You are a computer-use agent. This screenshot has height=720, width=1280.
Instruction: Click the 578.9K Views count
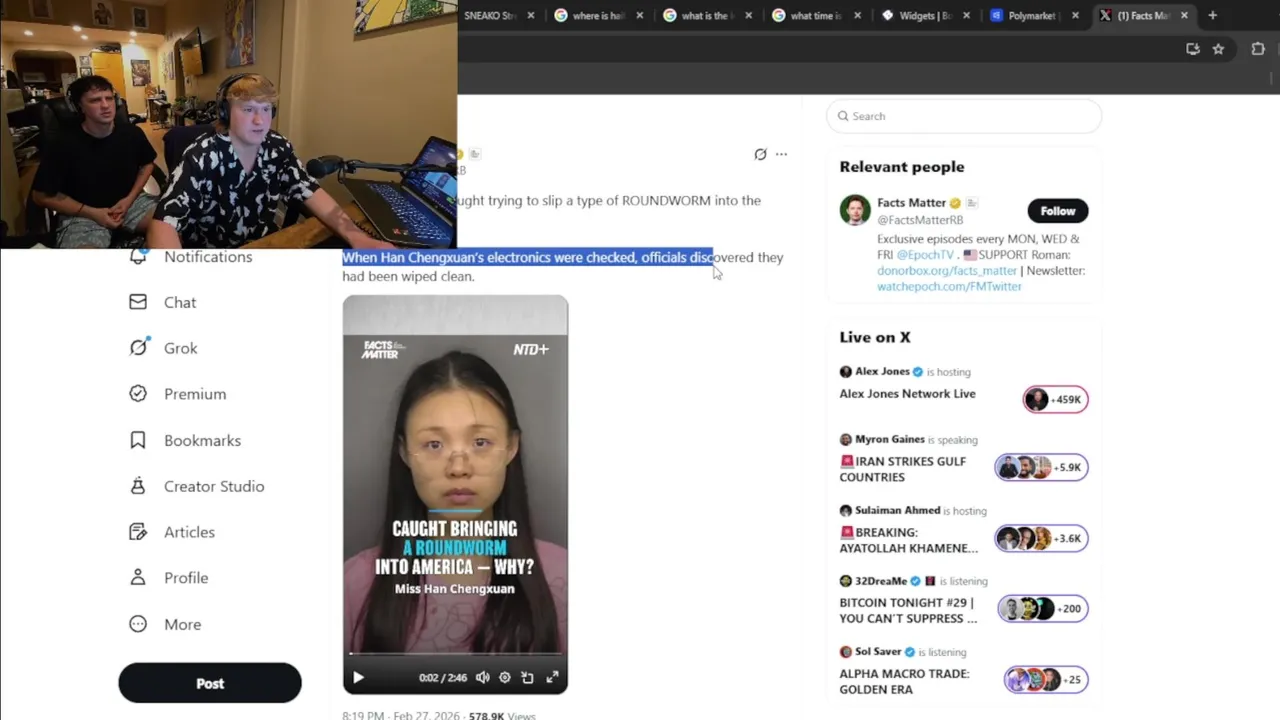point(501,716)
